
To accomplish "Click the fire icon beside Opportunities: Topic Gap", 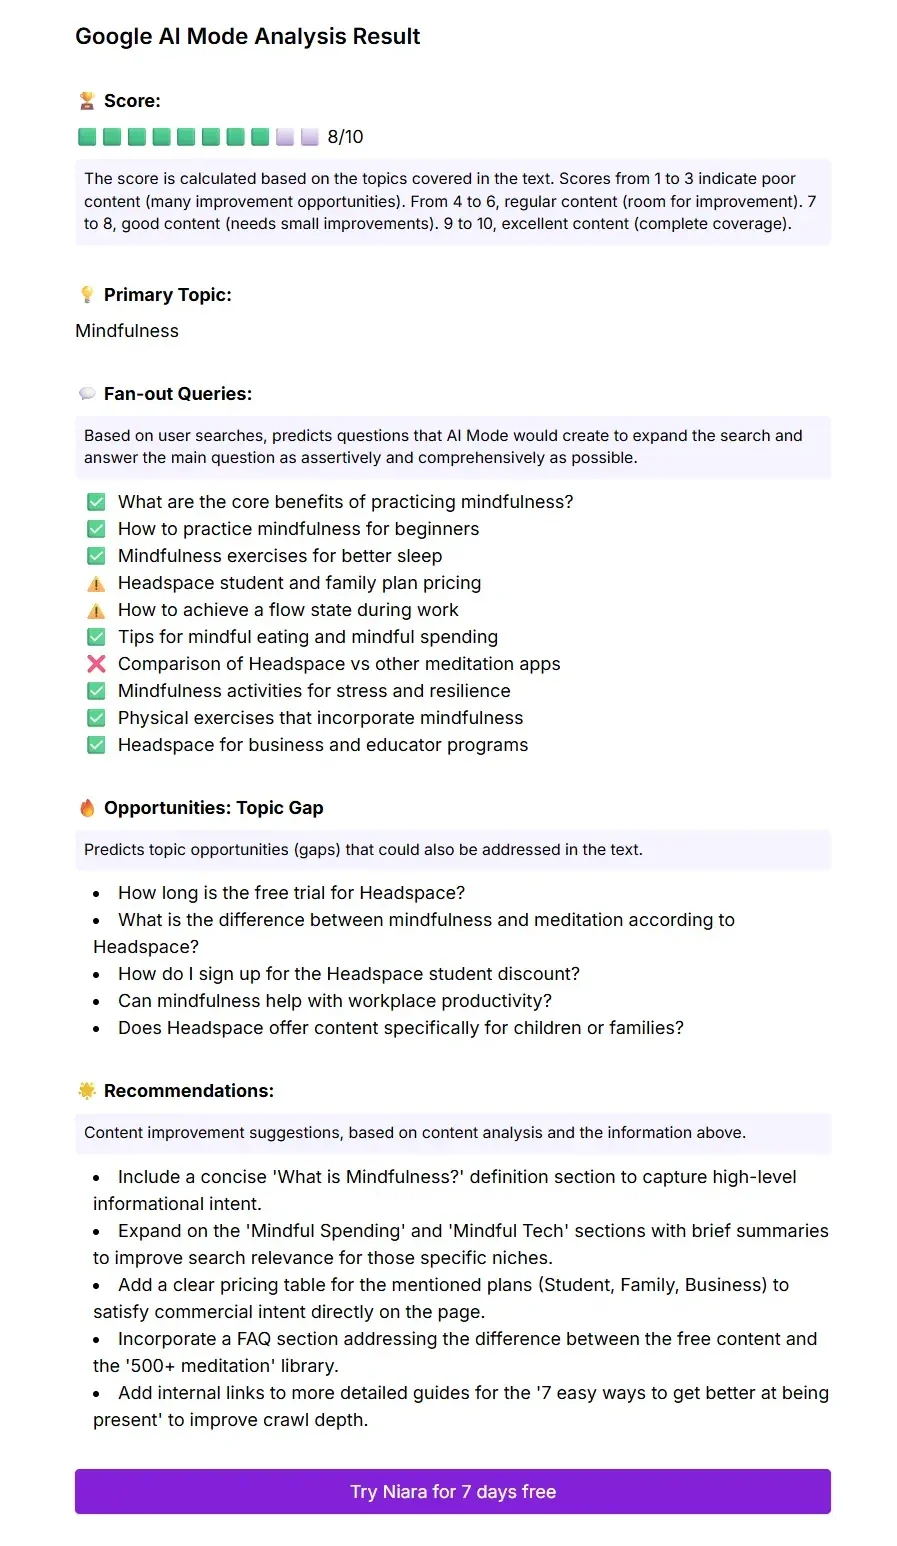I will coord(87,808).
